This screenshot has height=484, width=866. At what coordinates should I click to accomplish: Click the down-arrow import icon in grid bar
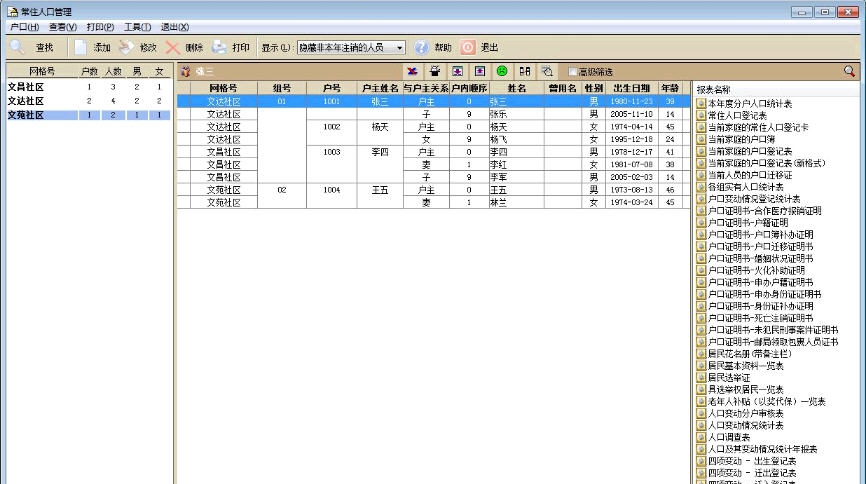[x=457, y=71]
